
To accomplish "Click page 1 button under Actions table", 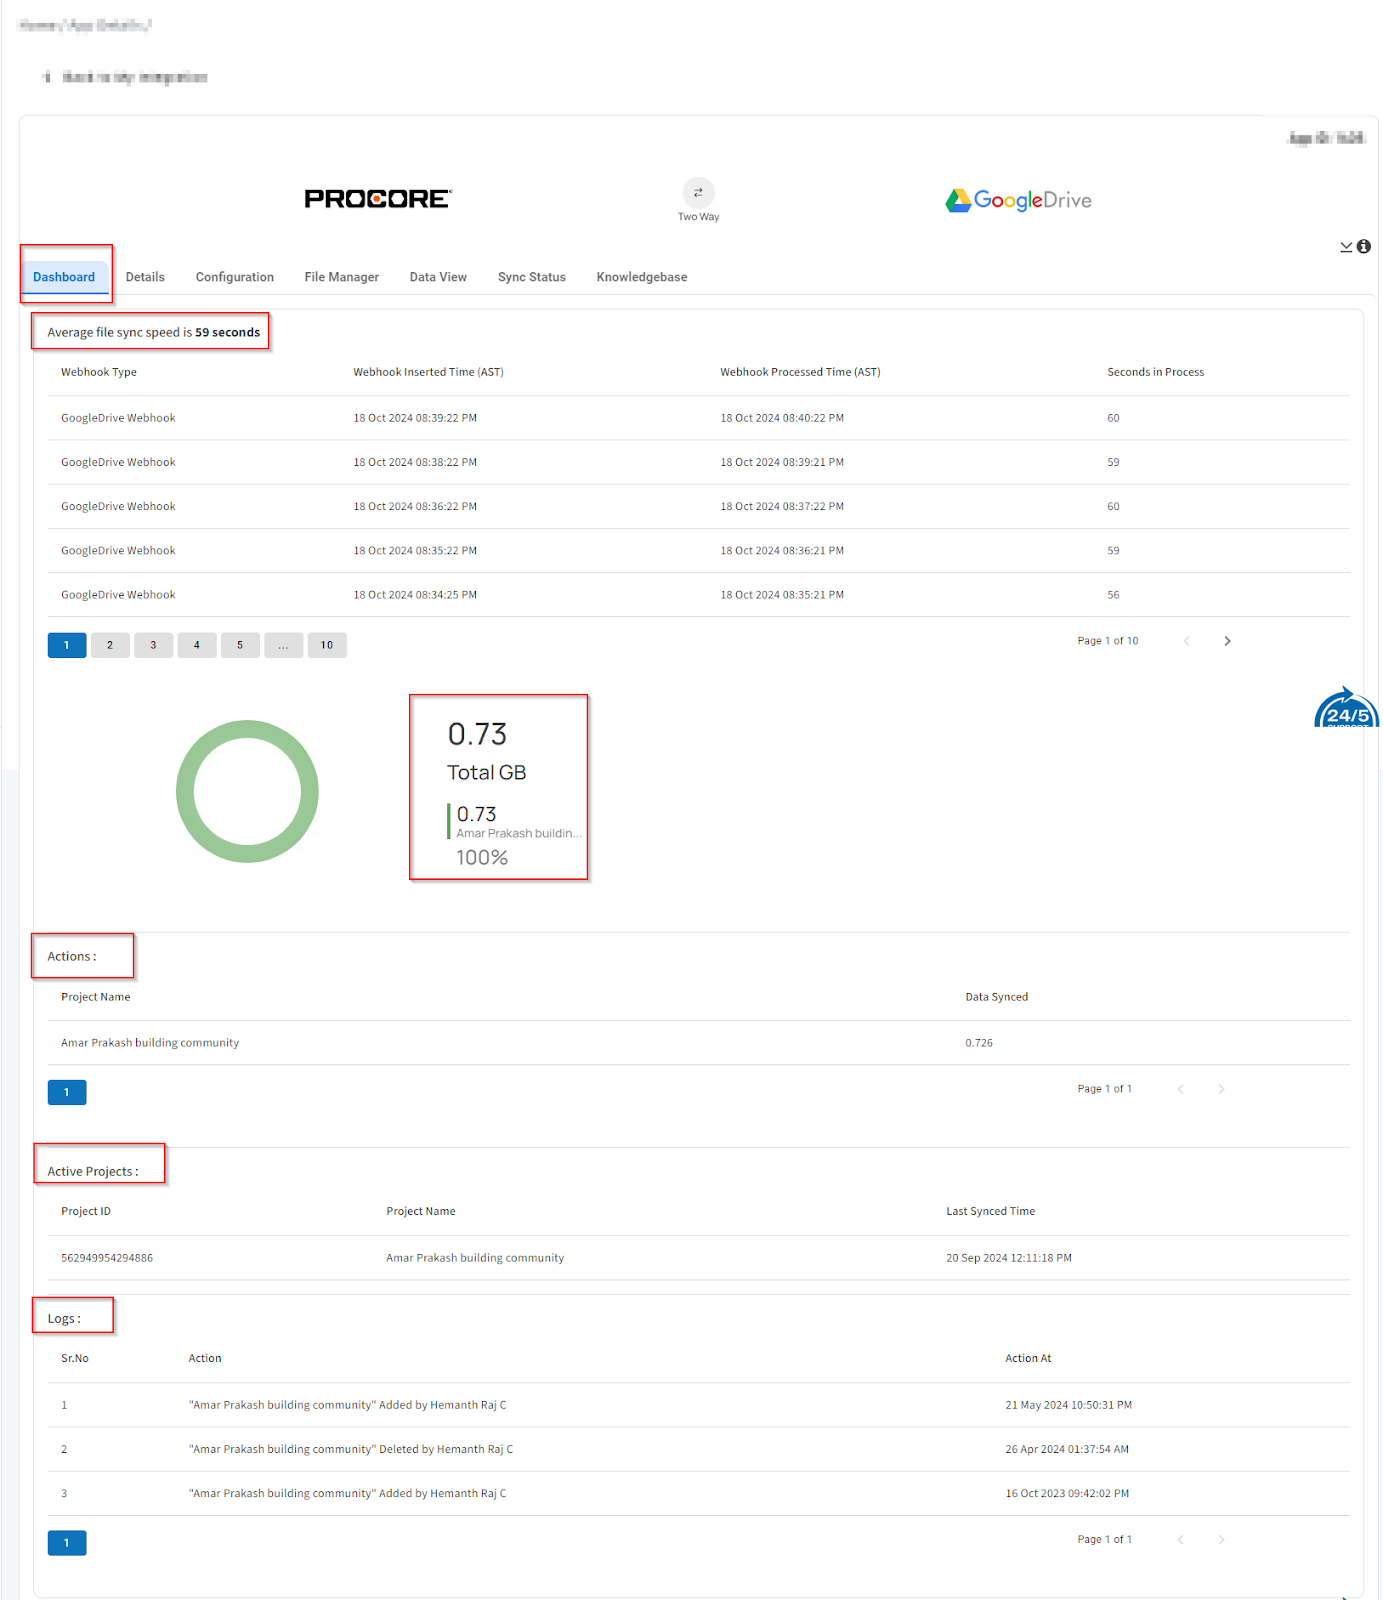I will [x=67, y=1092].
